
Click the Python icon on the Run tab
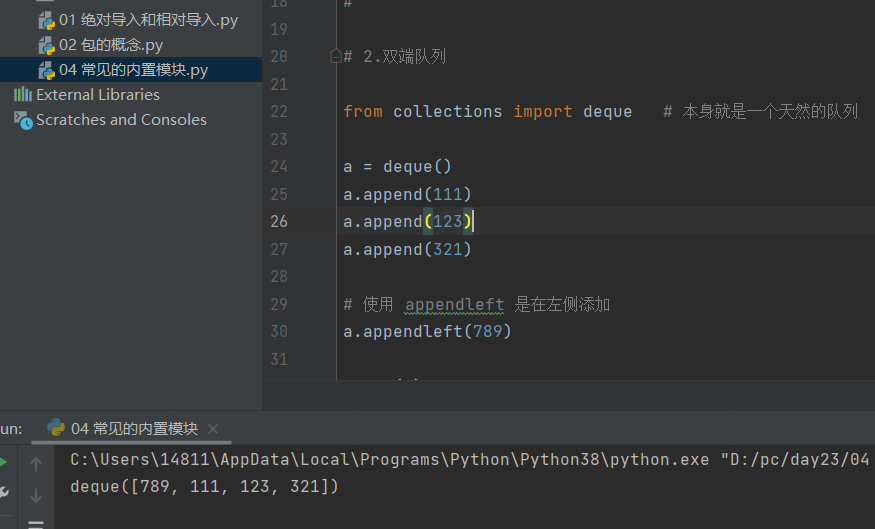click(x=56, y=428)
